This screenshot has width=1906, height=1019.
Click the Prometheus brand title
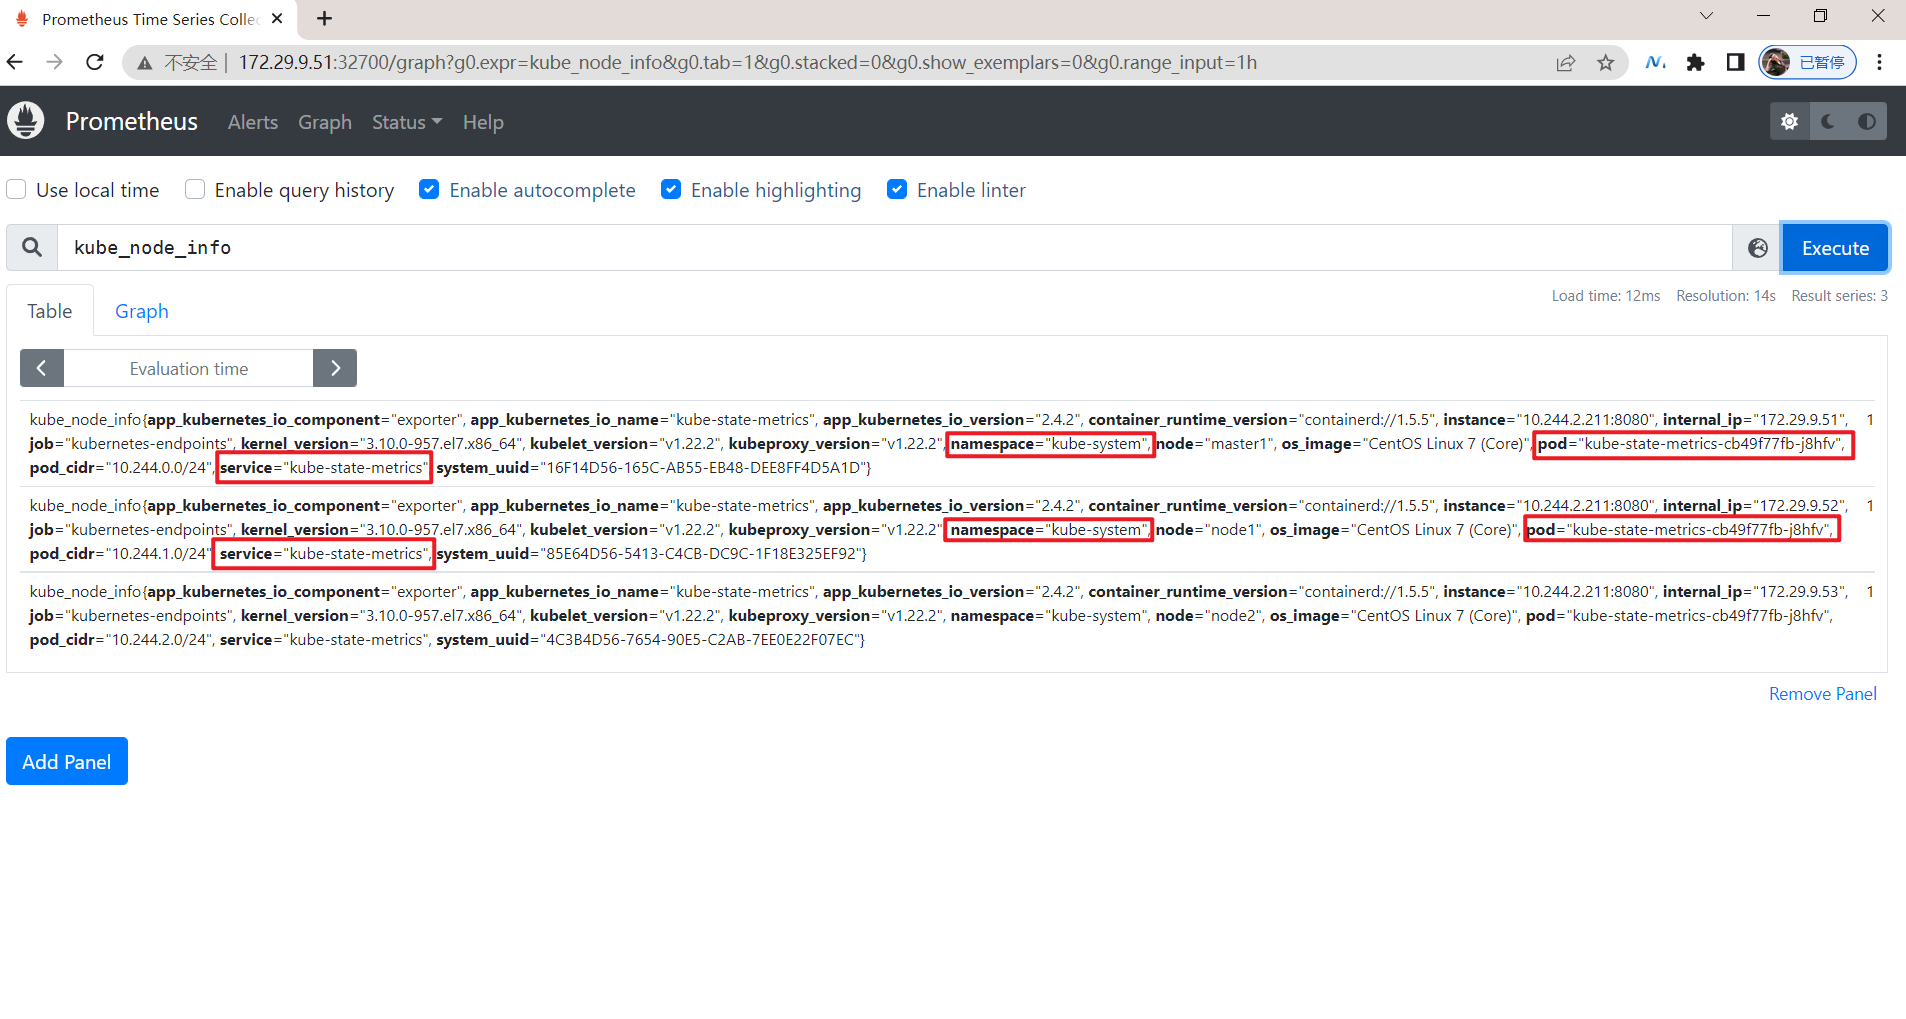pos(132,121)
